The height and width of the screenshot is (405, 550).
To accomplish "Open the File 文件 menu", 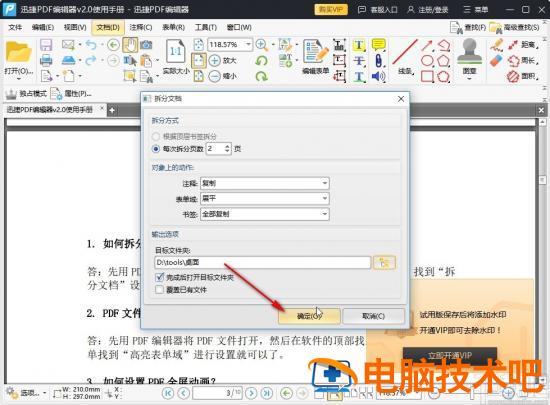I will click(x=15, y=27).
